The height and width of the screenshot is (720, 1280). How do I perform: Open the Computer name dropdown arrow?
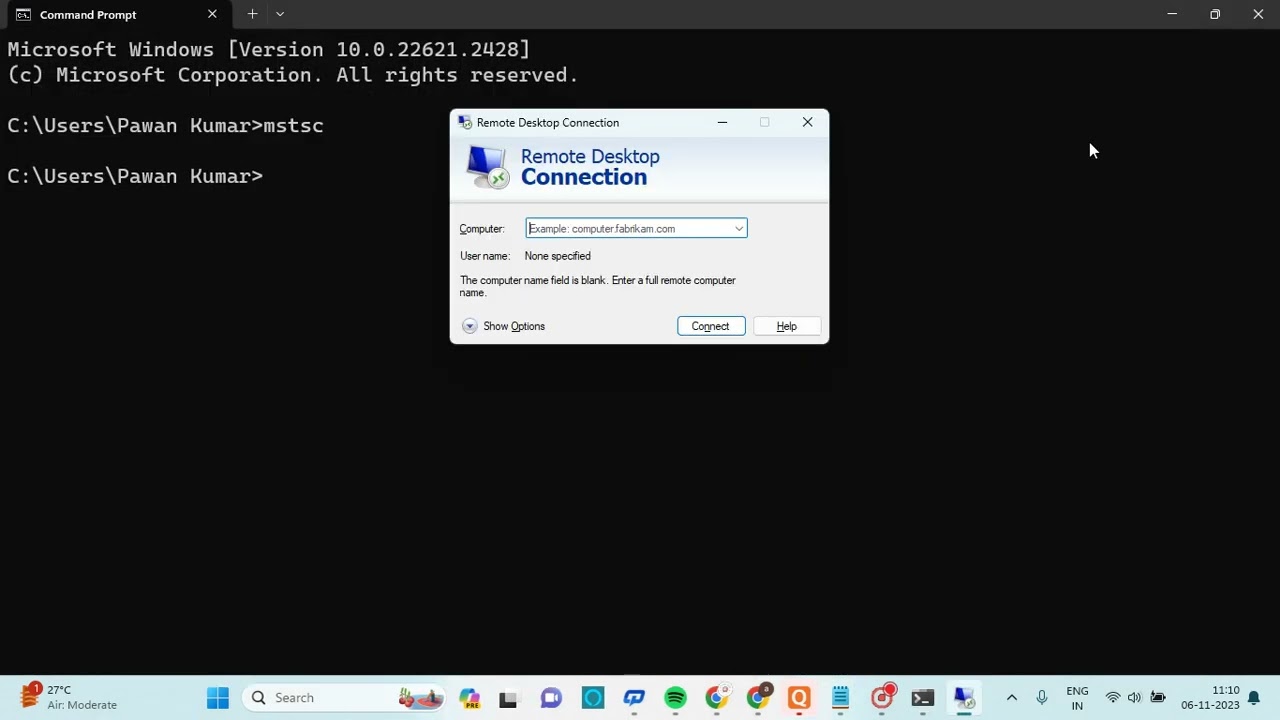[x=739, y=229]
